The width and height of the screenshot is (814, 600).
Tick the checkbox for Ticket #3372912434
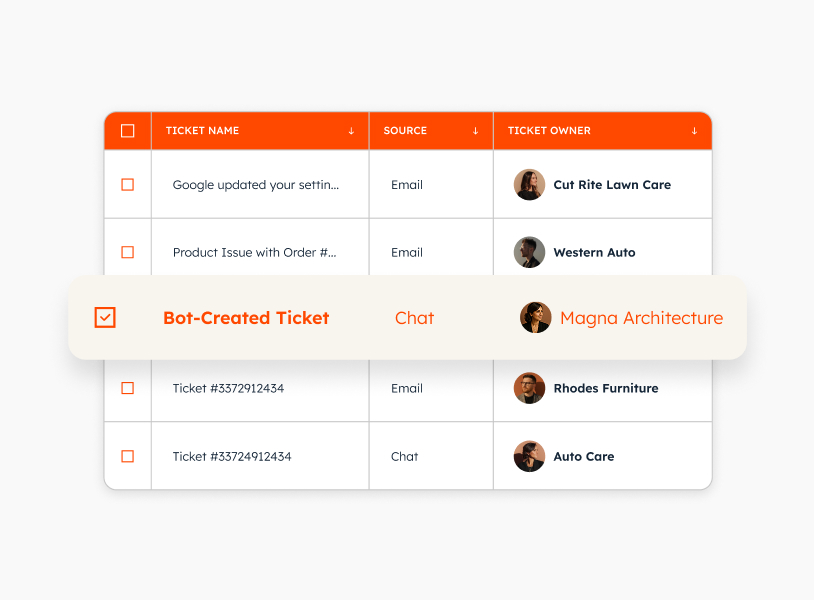[127, 388]
